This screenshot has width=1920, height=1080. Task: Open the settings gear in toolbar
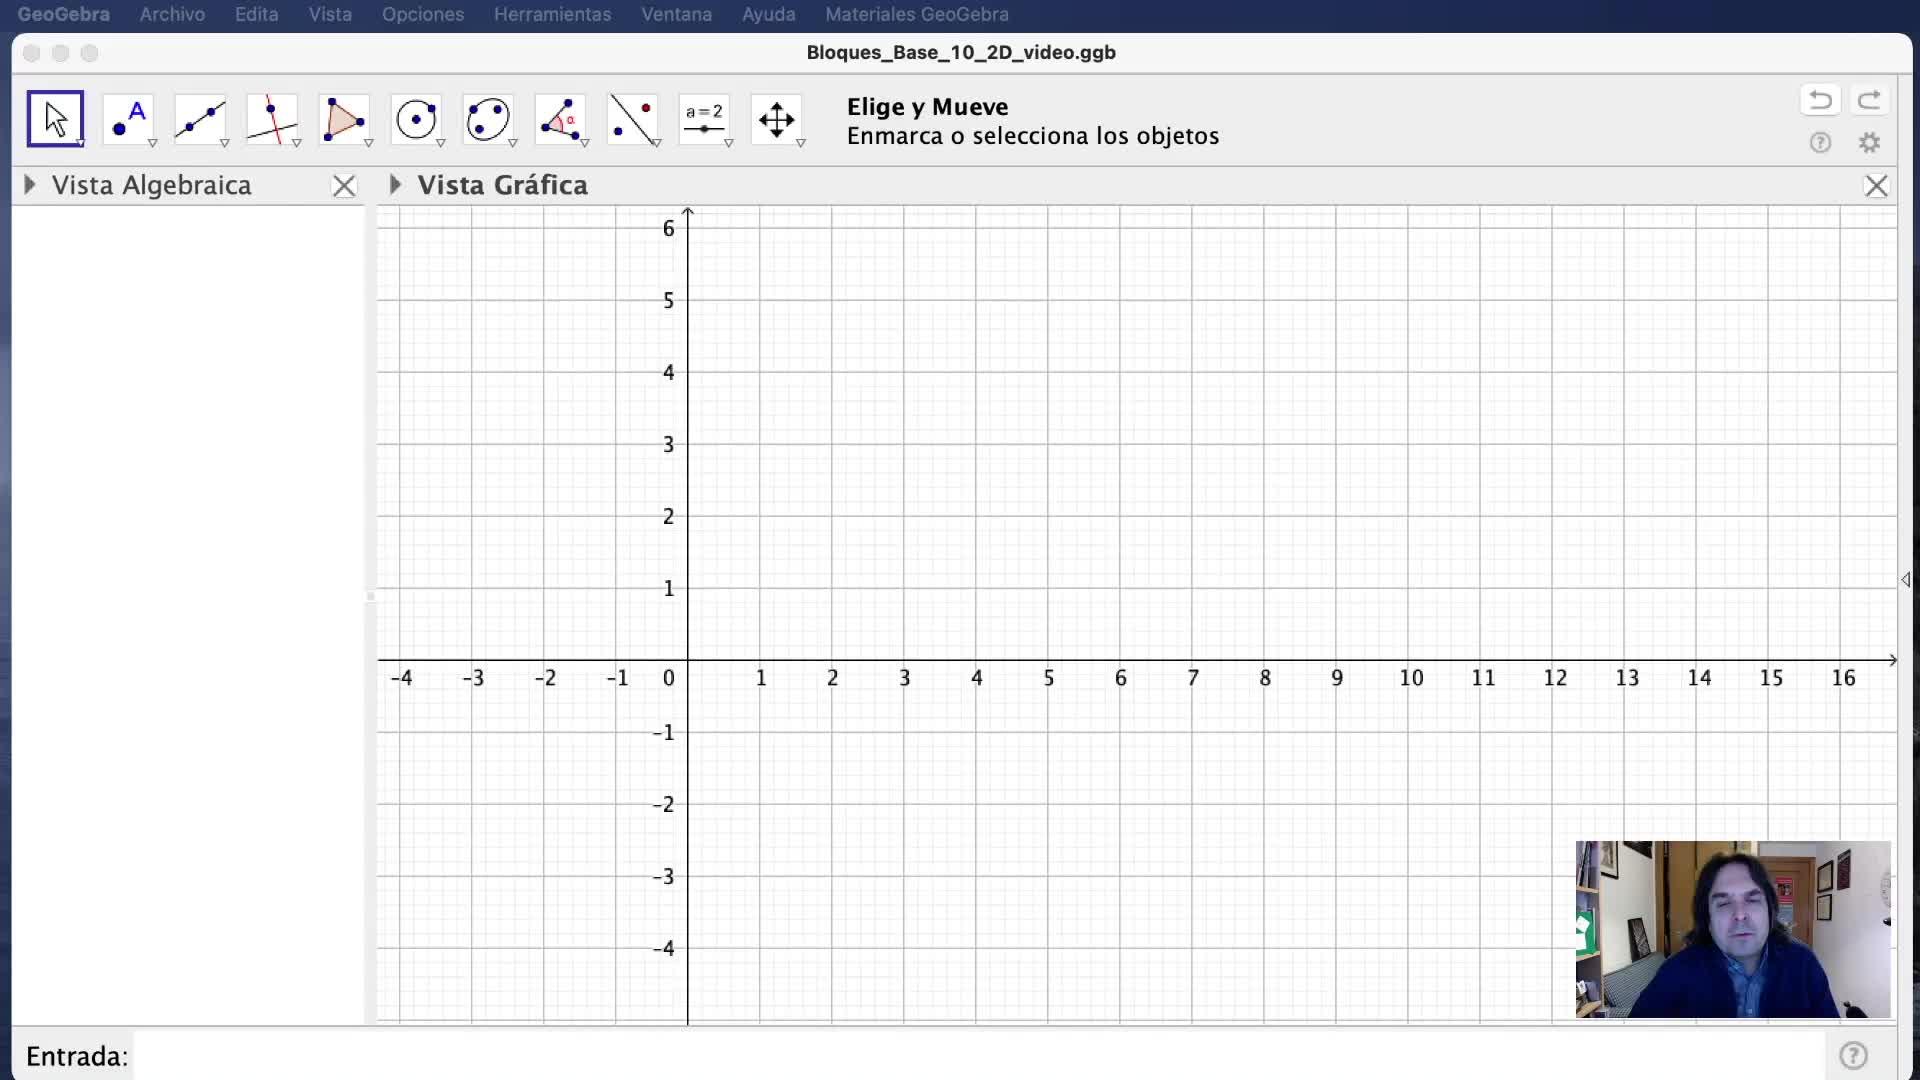(x=1869, y=143)
